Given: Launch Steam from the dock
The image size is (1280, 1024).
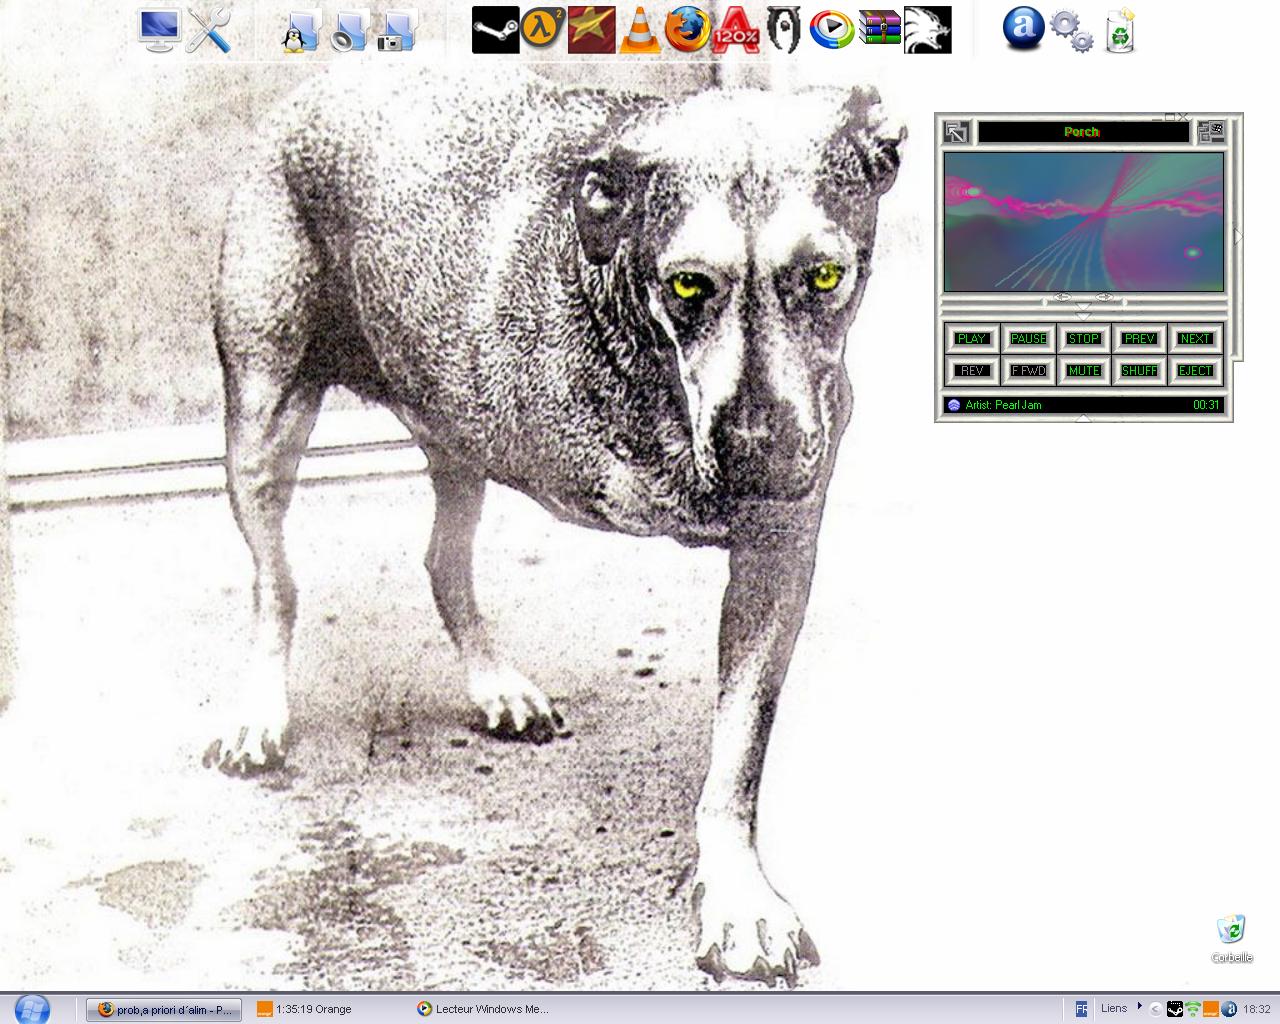Looking at the screenshot, I should point(495,30).
